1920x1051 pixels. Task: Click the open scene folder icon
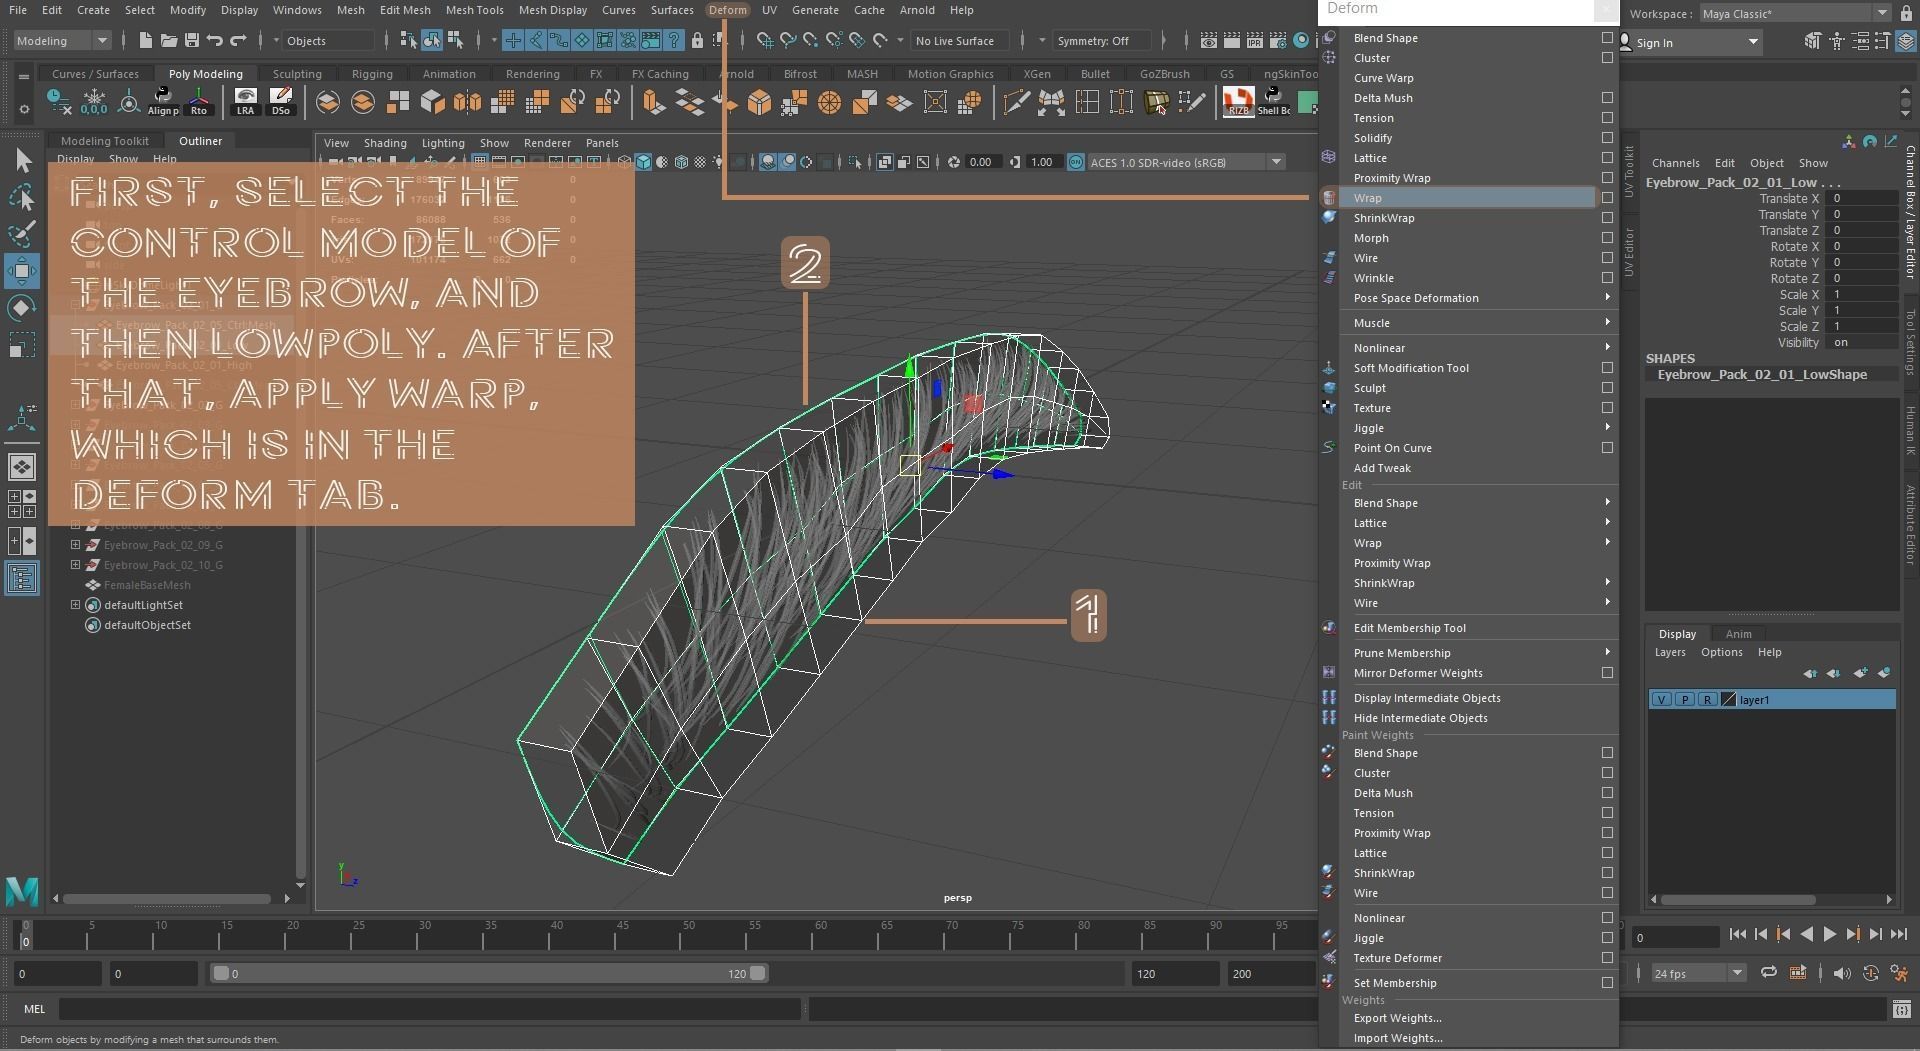[169, 40]
